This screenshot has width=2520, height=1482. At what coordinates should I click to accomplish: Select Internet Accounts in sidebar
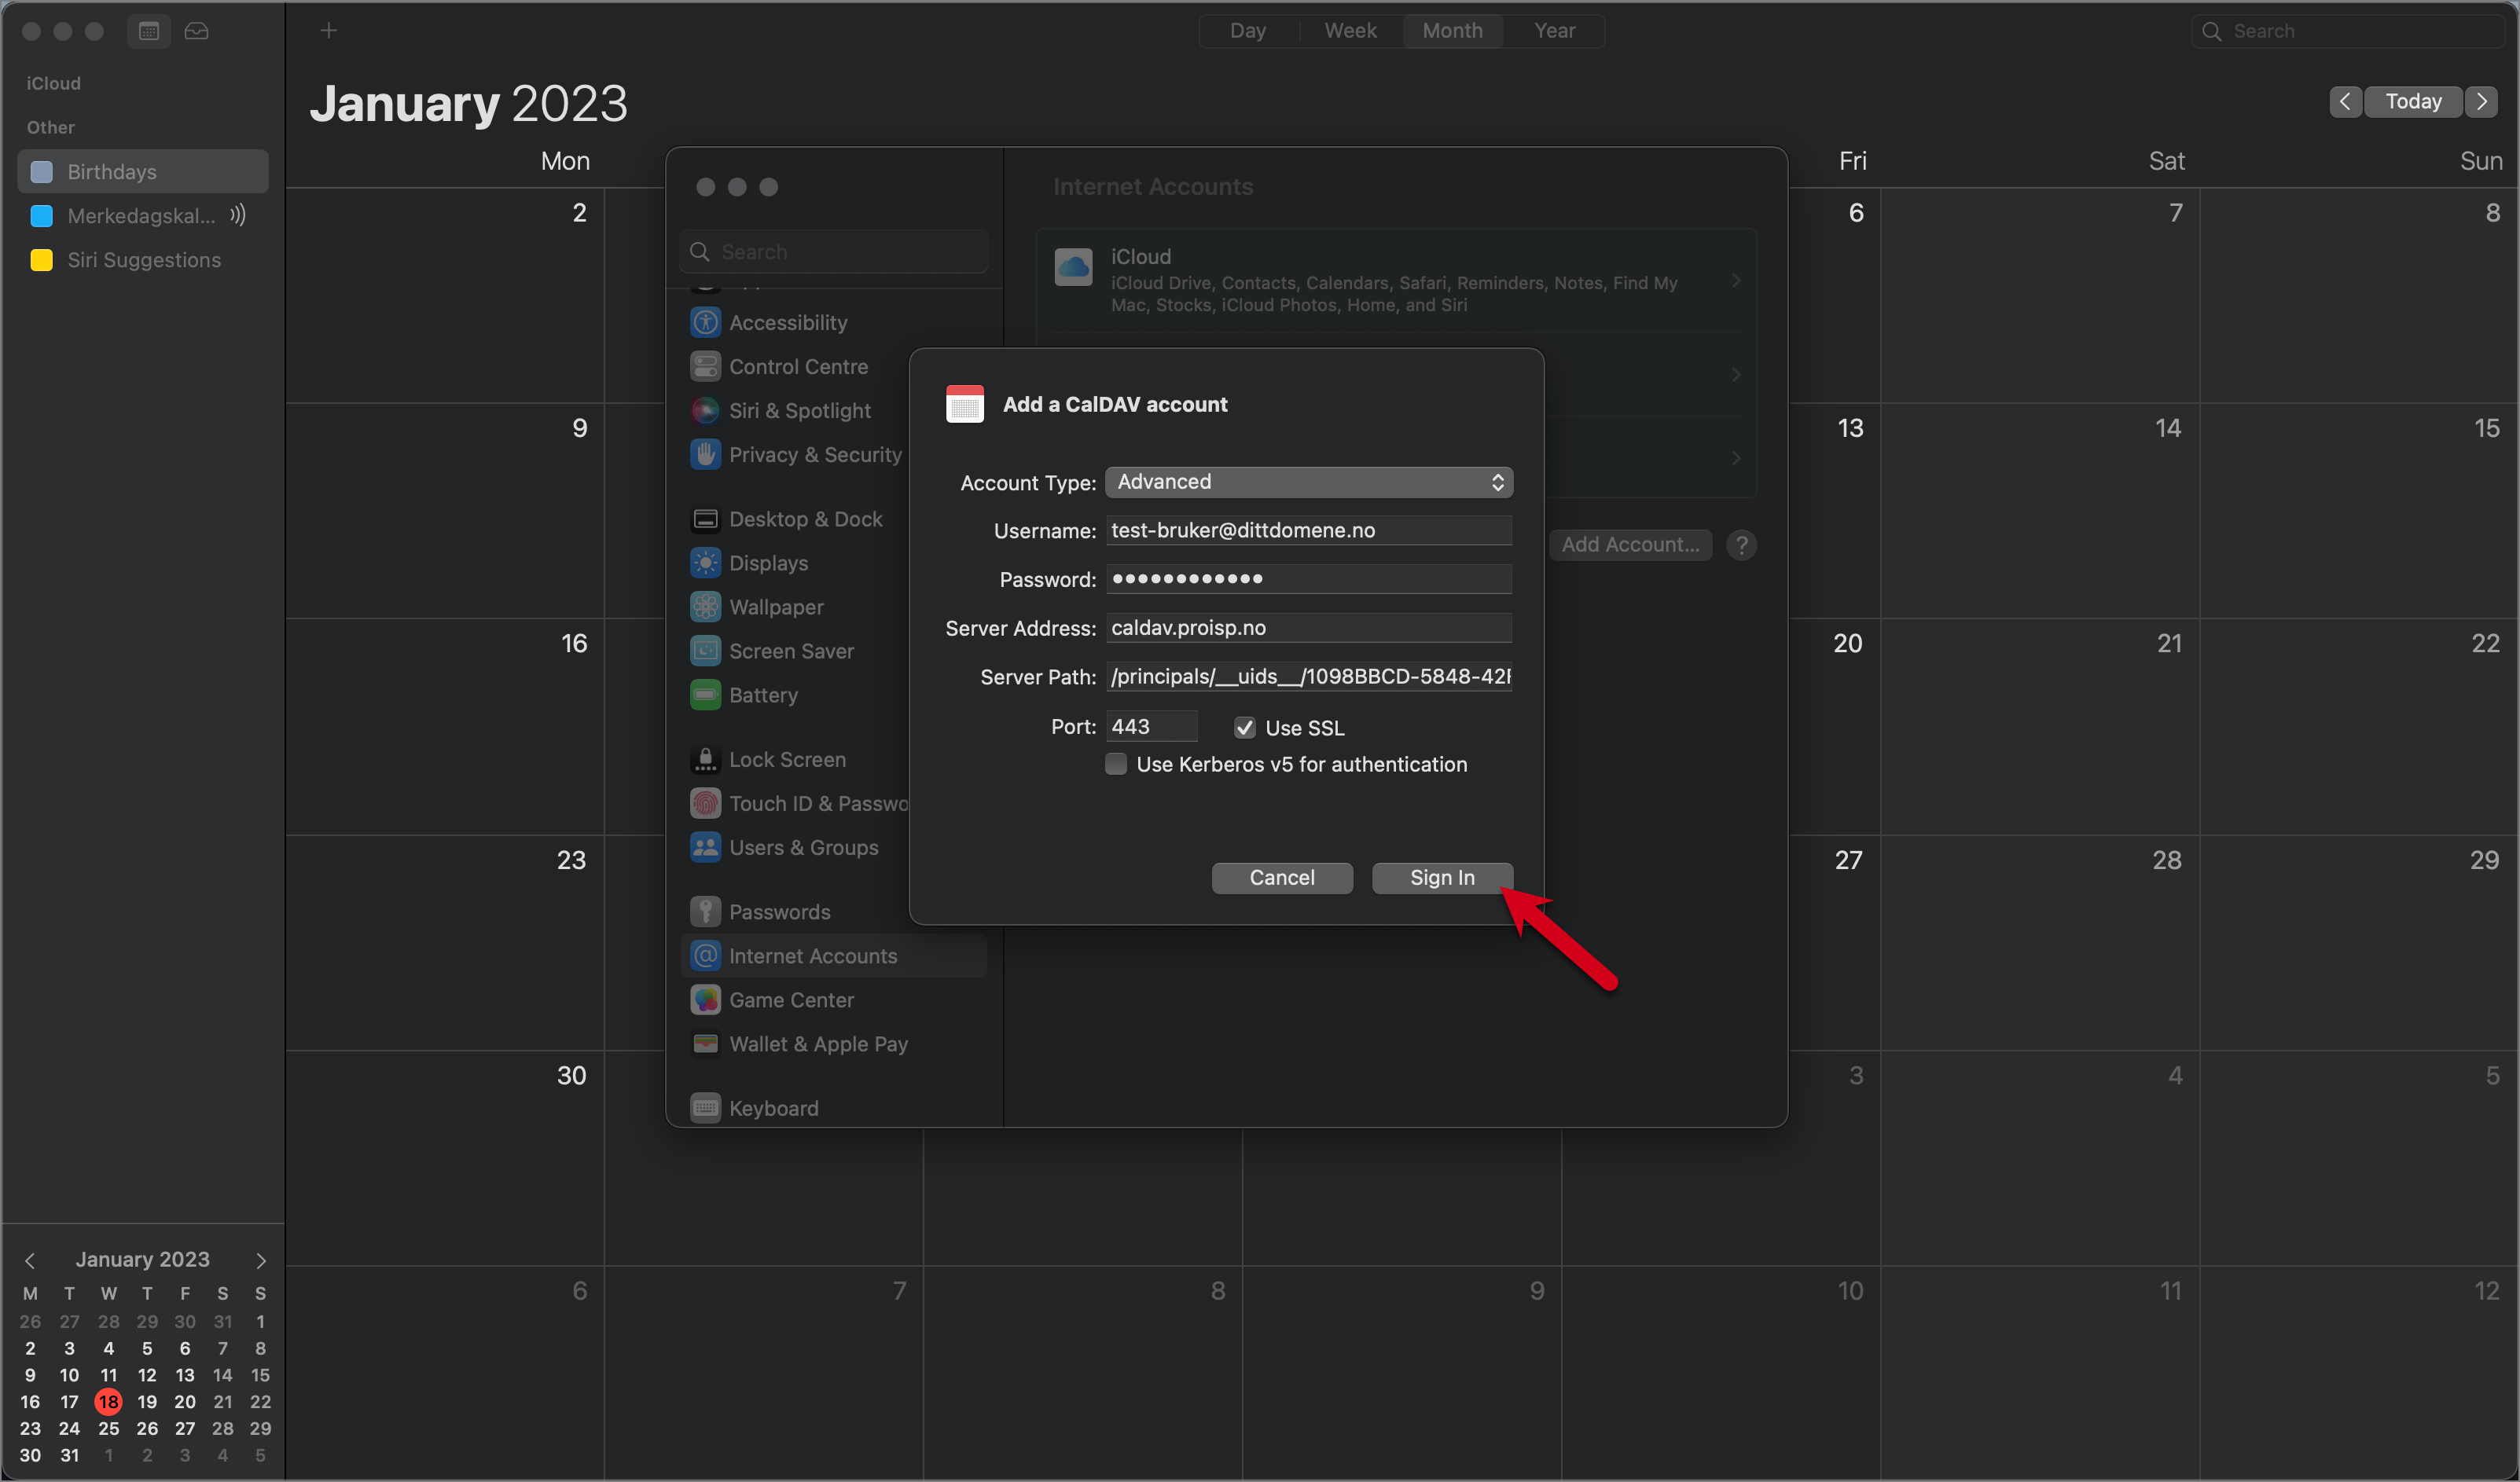click(x=834, y=956)
